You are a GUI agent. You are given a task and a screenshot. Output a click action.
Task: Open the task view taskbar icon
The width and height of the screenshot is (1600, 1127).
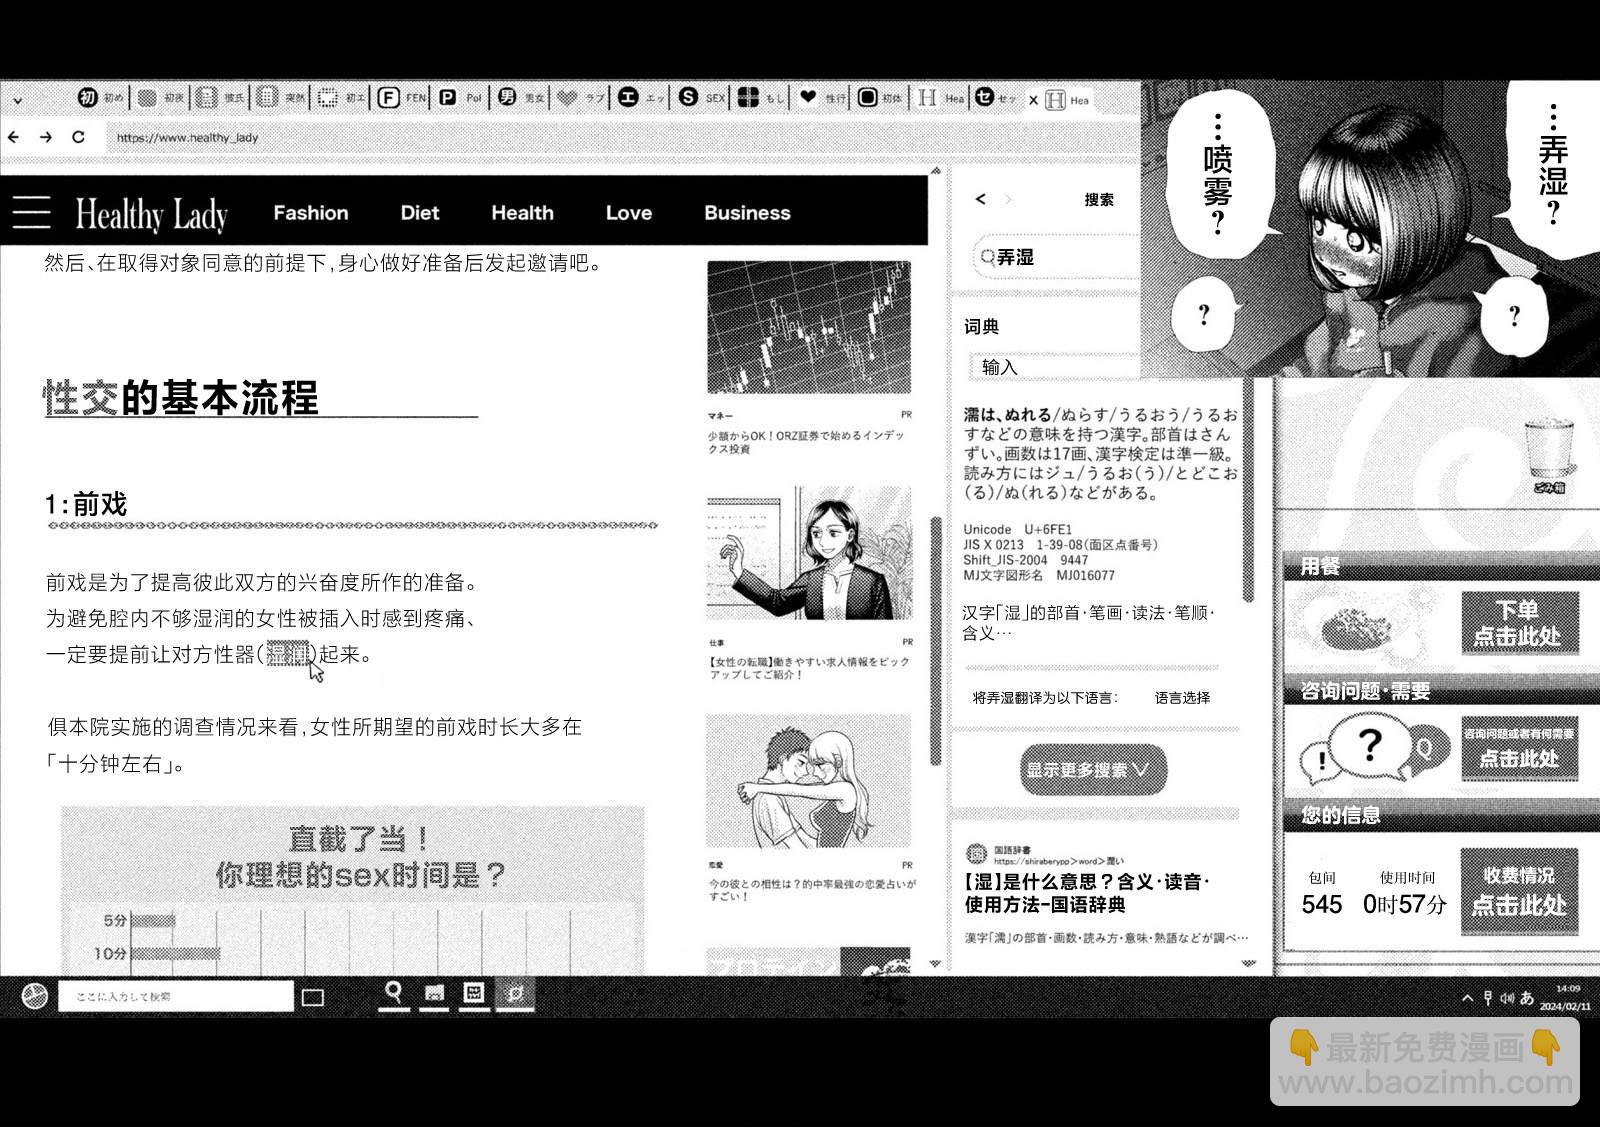click(313, 997)
